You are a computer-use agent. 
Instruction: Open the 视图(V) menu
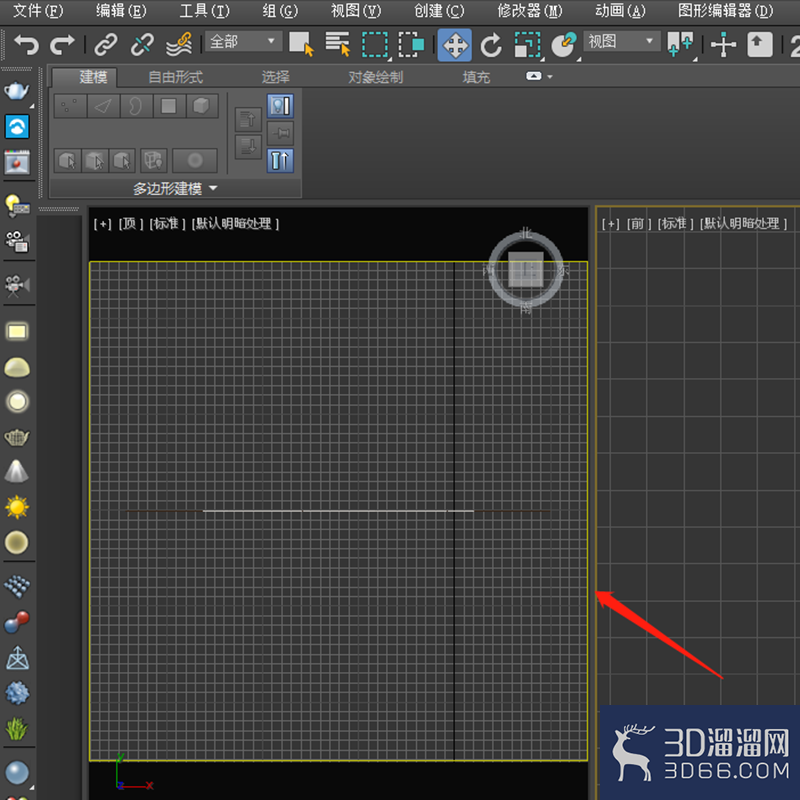[x=356, y=11]
